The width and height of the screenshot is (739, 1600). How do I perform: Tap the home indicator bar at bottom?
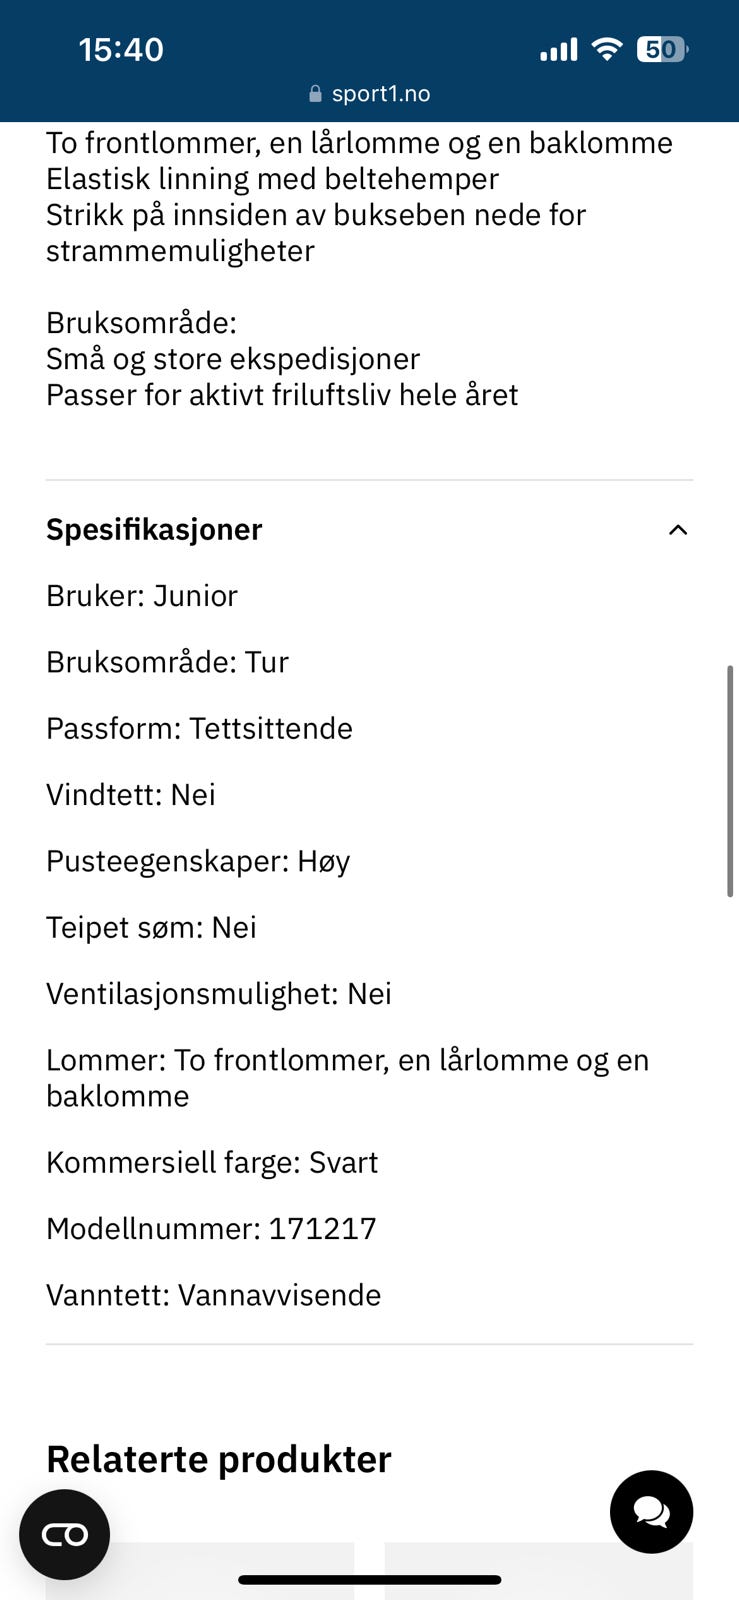pyautogui.click(x=369, y=1580)
